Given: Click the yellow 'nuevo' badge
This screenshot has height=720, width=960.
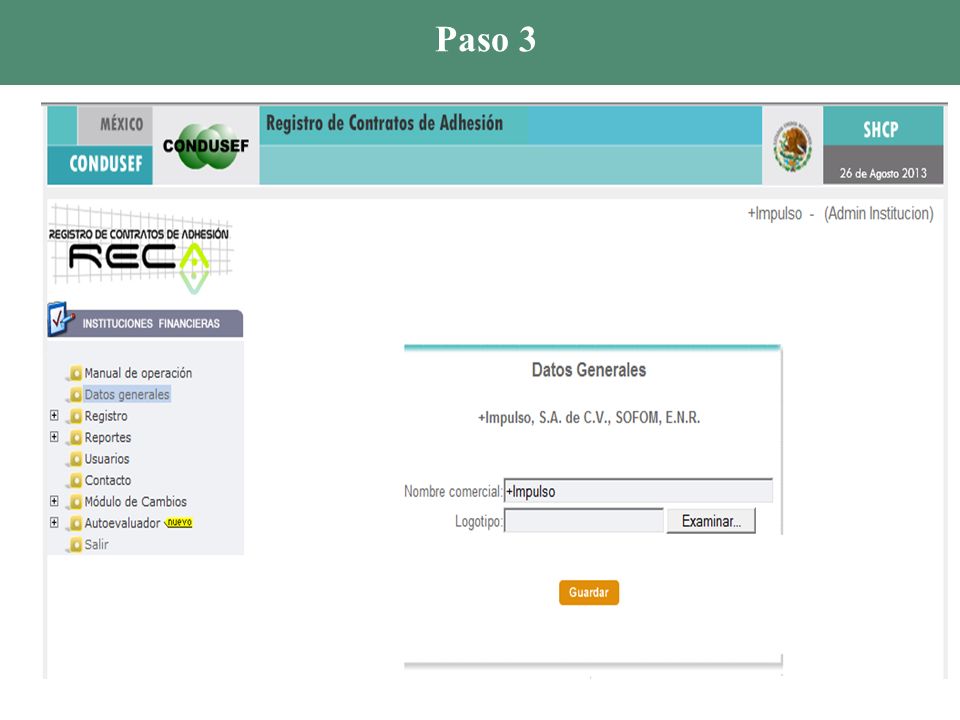Looking at the screenshot, I should click(179, 522).
